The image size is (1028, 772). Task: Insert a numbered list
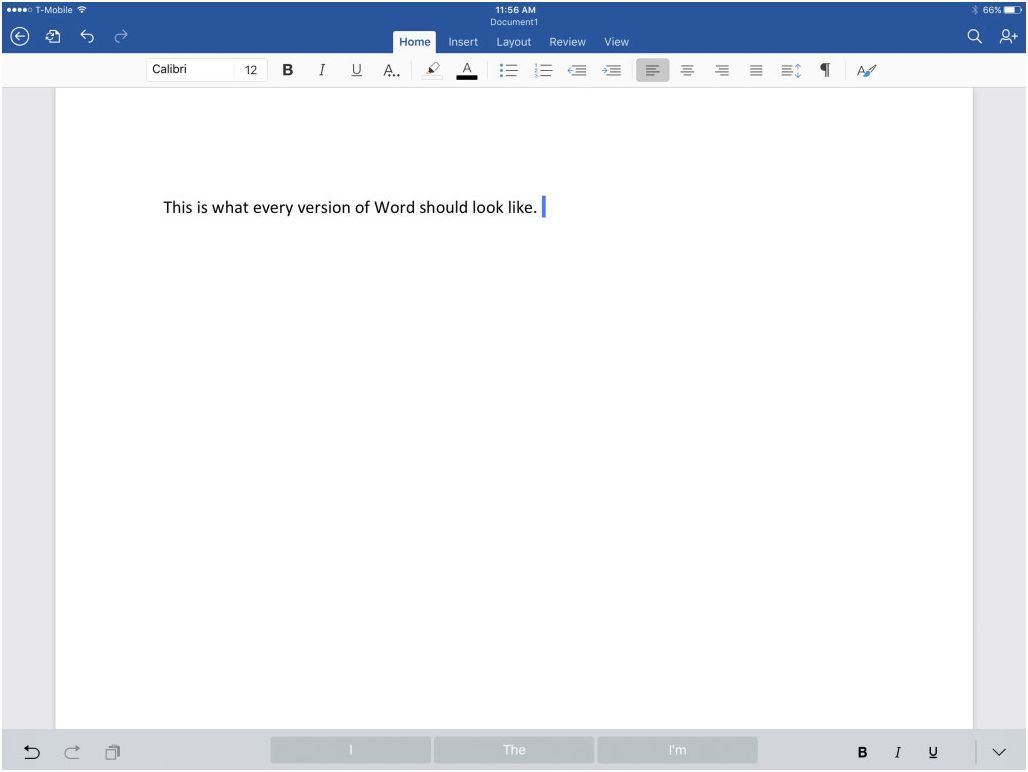[544, 70]
